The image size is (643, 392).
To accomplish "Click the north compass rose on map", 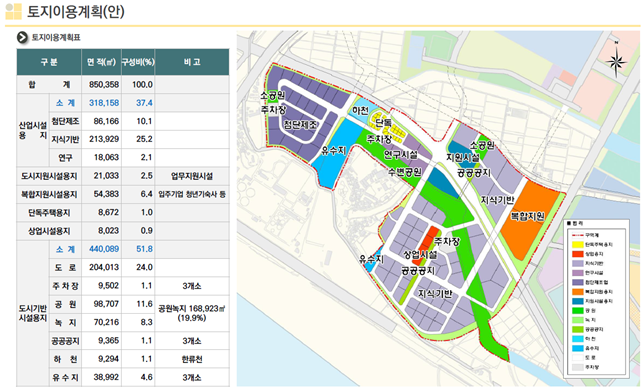I will 616,61.
